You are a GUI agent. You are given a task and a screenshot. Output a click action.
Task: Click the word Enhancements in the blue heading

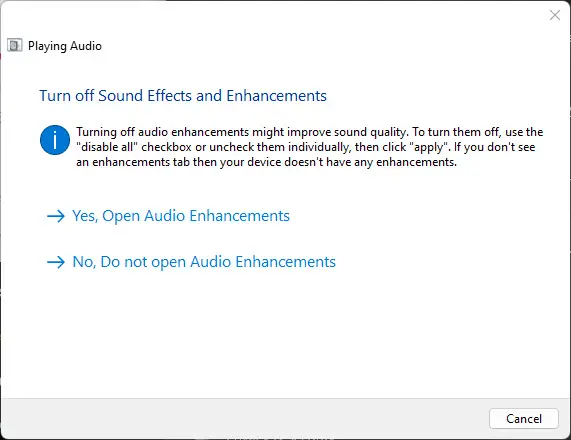click(276, 96)
